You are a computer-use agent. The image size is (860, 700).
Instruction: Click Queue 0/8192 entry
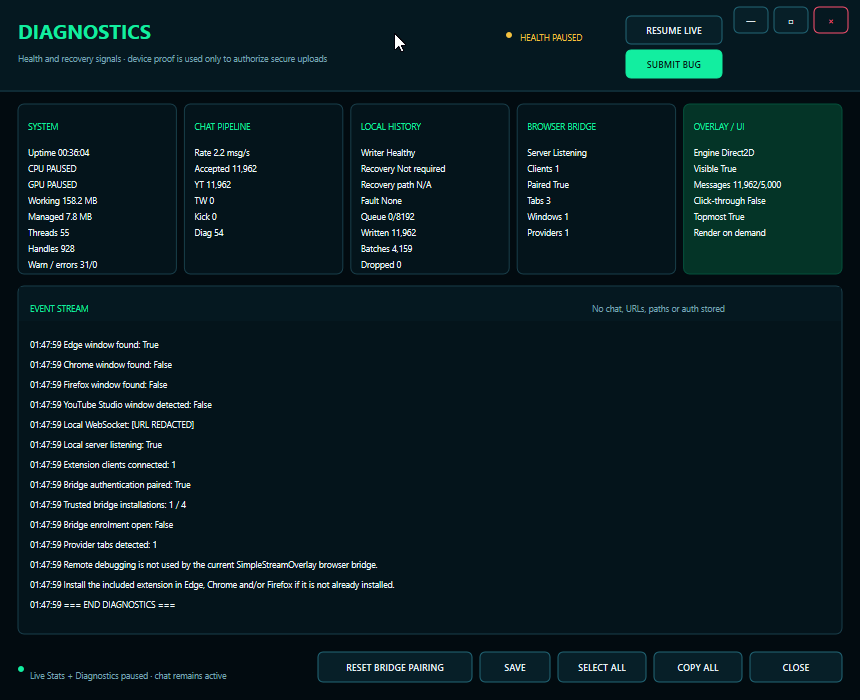tap(387, 217)
